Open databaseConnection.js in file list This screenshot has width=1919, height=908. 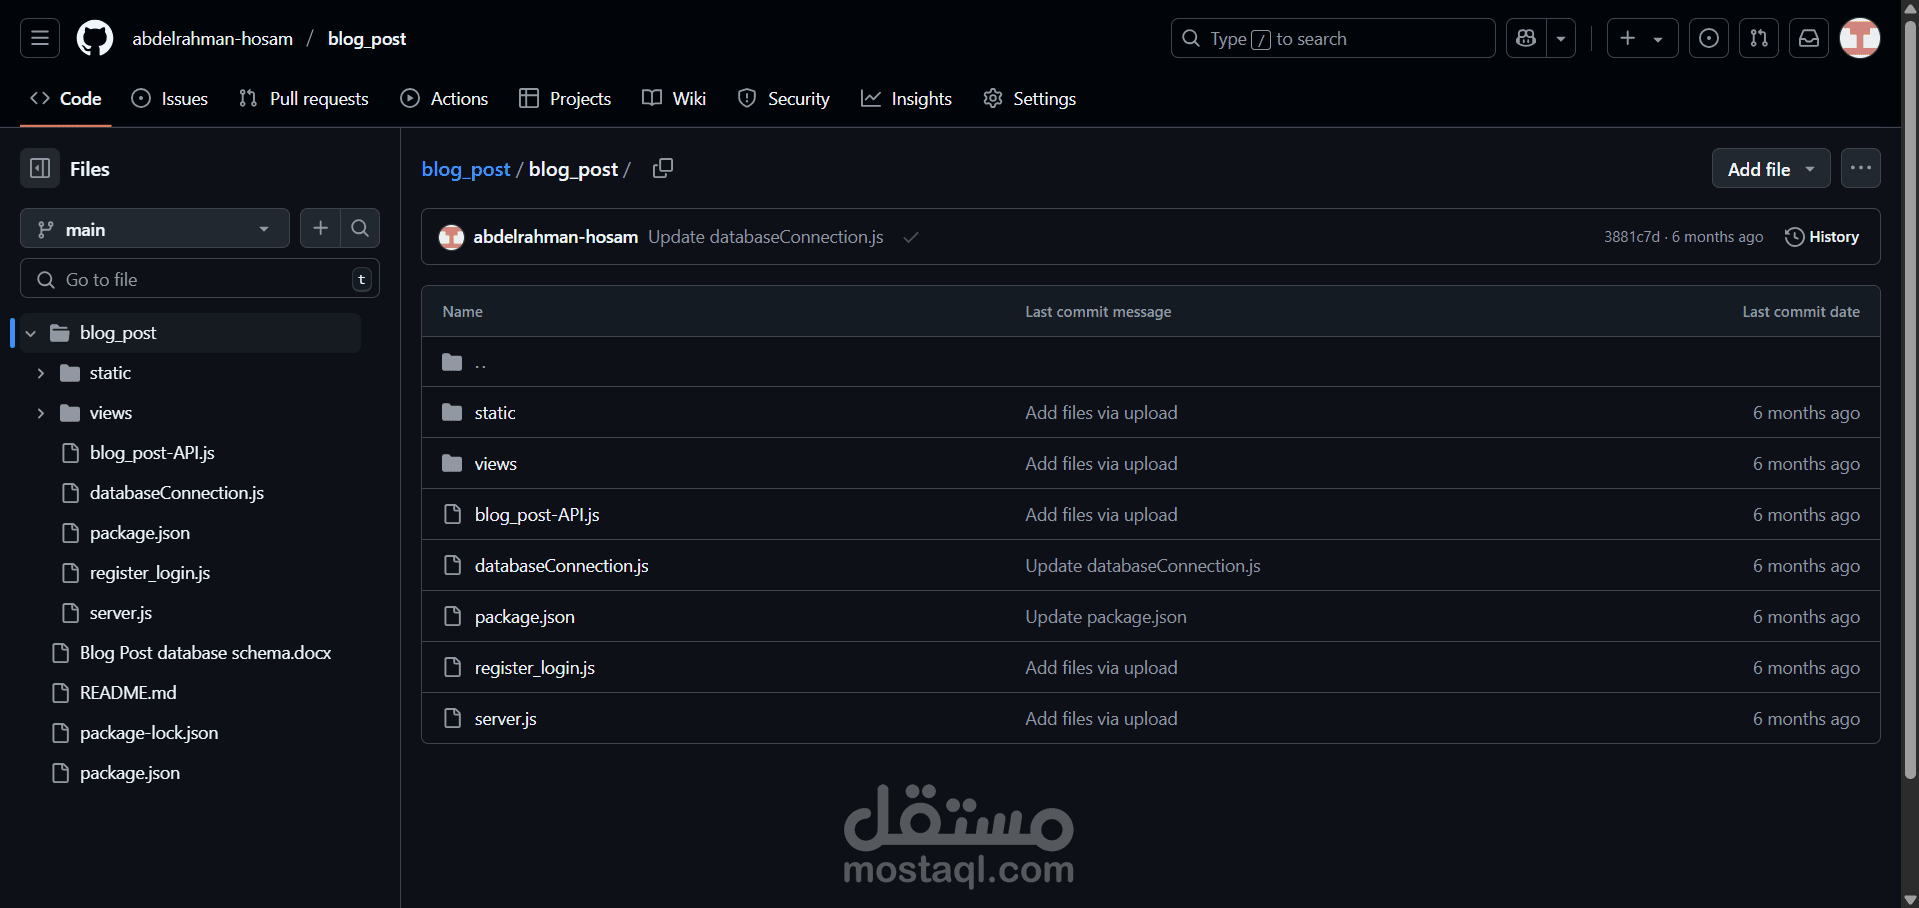(x=561, y=566)
